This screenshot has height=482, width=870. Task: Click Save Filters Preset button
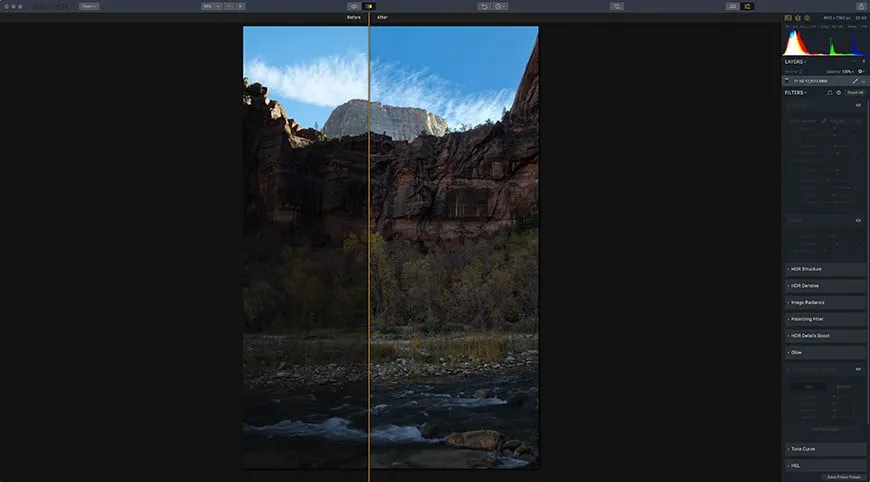[x=844, y=477]
